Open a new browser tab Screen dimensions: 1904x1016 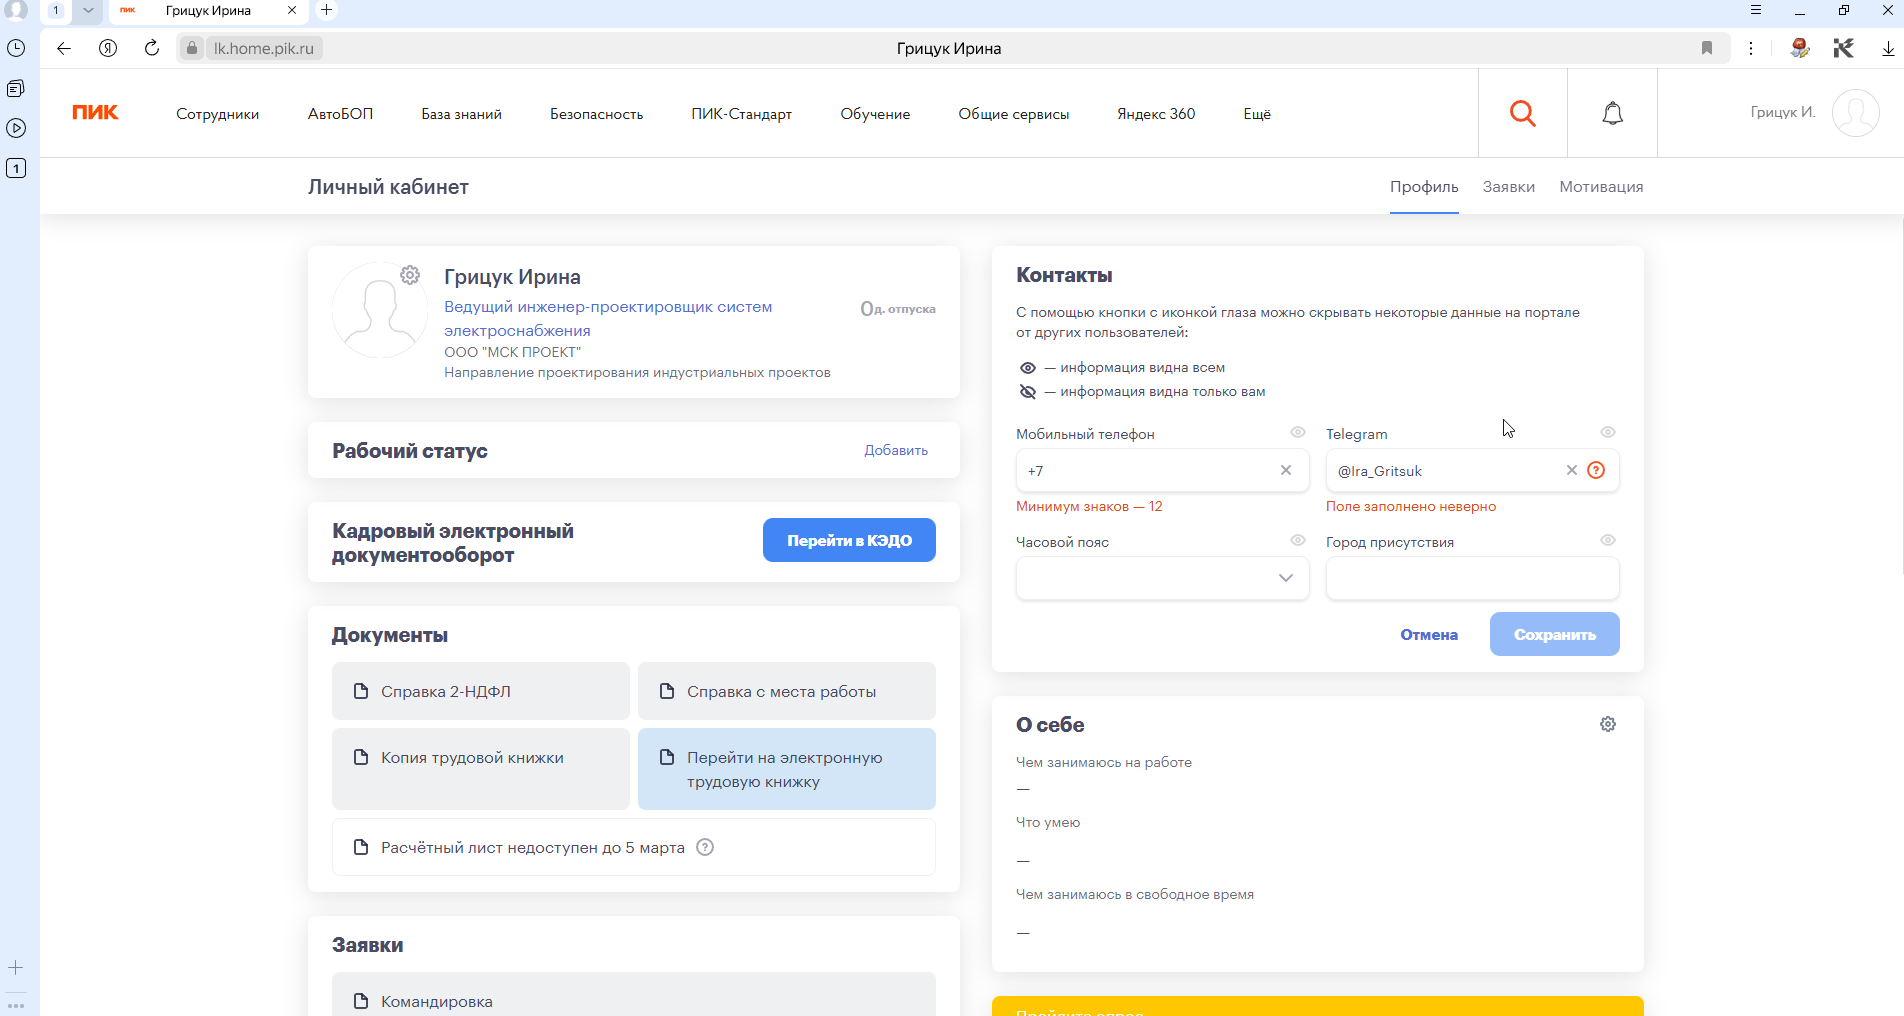326,10
